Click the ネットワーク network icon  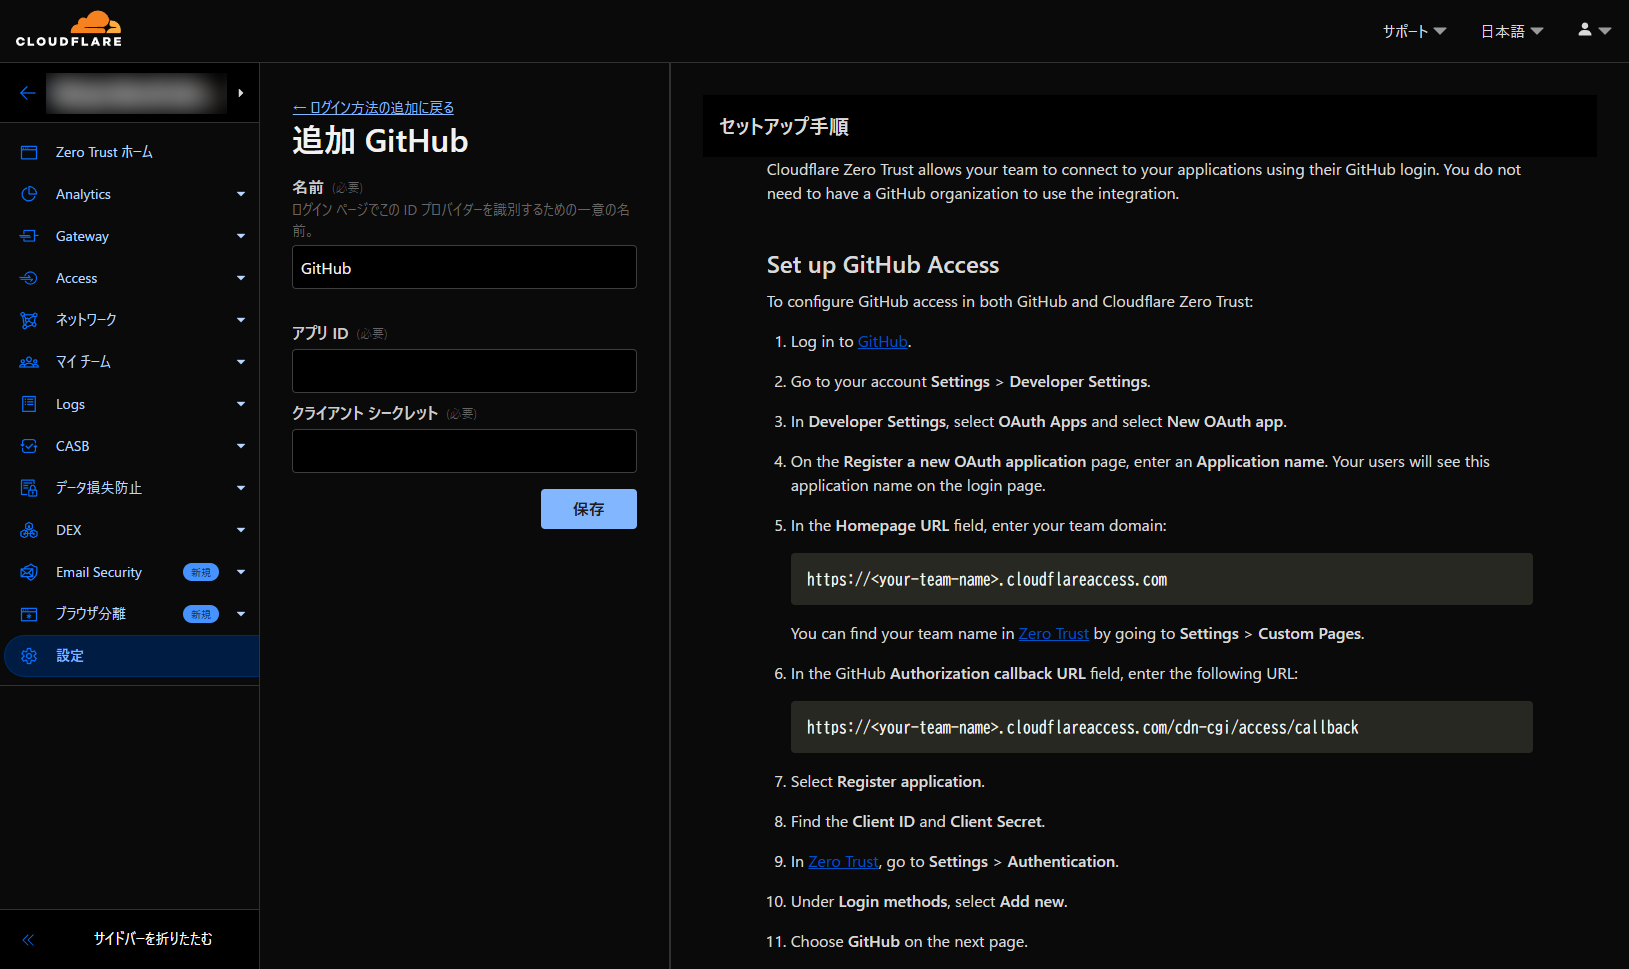[29, 320]
